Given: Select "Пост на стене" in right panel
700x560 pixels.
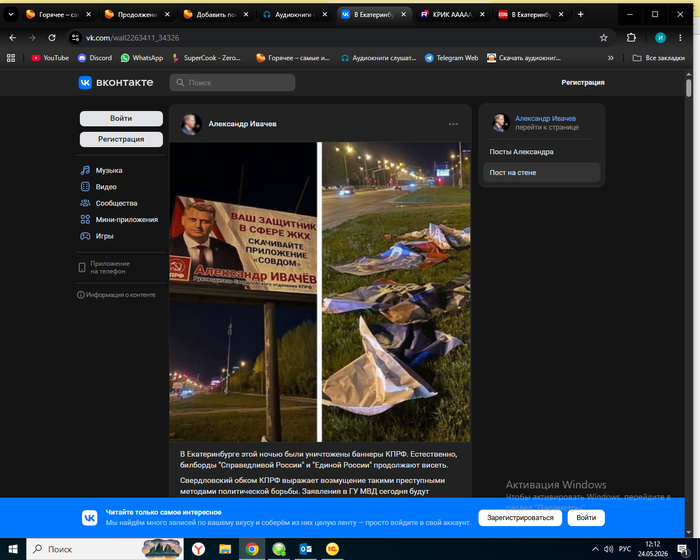Looking at the screenshot, I should pos(542,172).
